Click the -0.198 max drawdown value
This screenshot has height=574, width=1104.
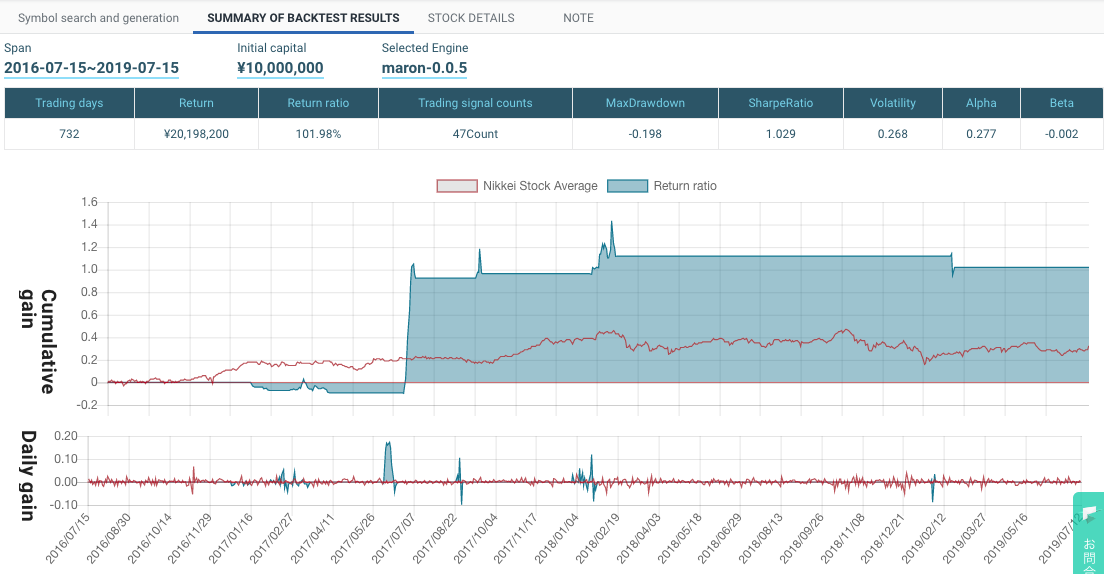(x=646, y=134)
